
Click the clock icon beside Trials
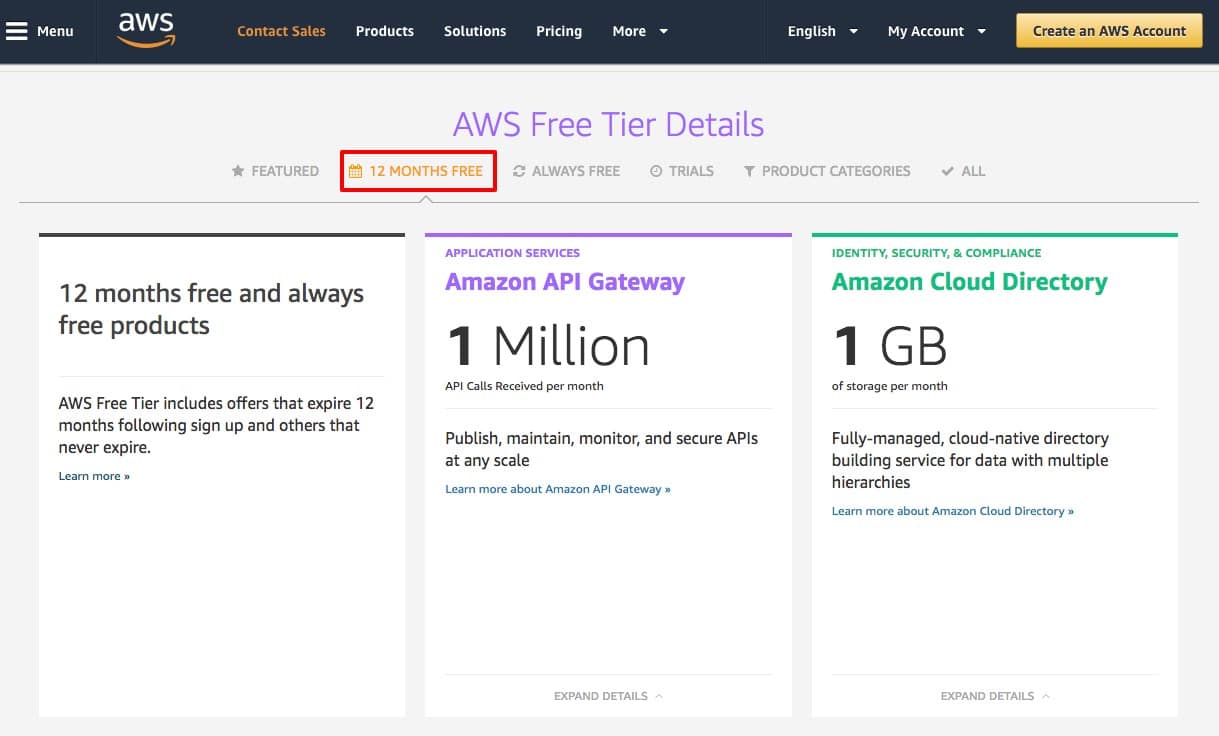pos(656,171)
